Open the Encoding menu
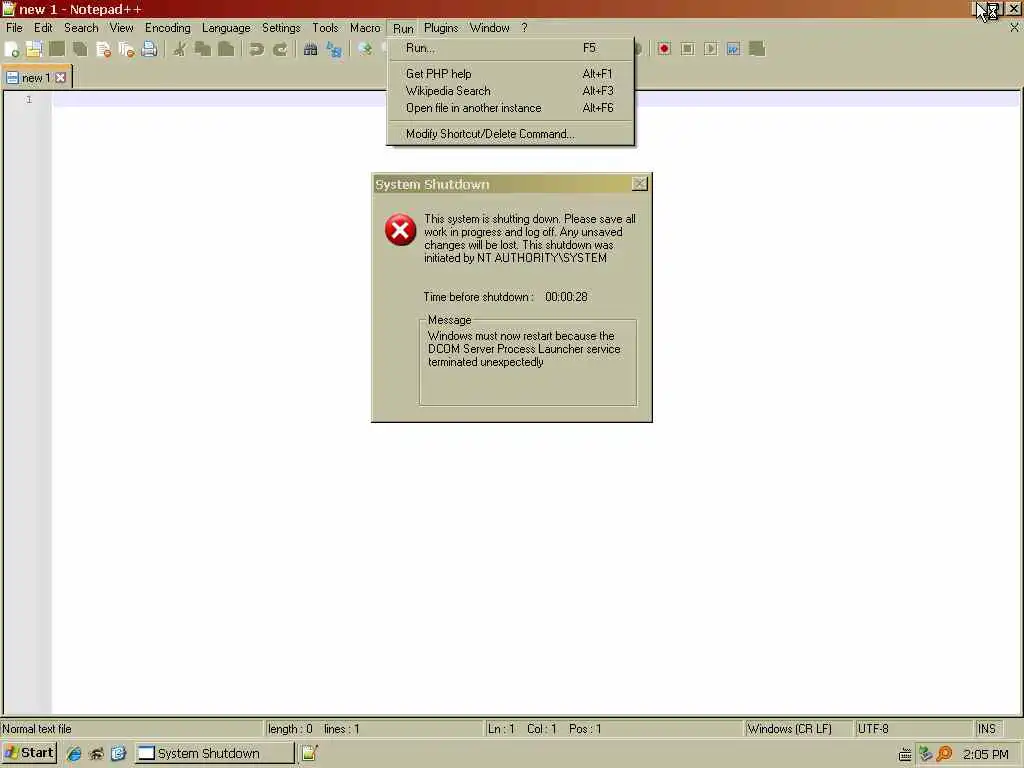 pos(168,28)
